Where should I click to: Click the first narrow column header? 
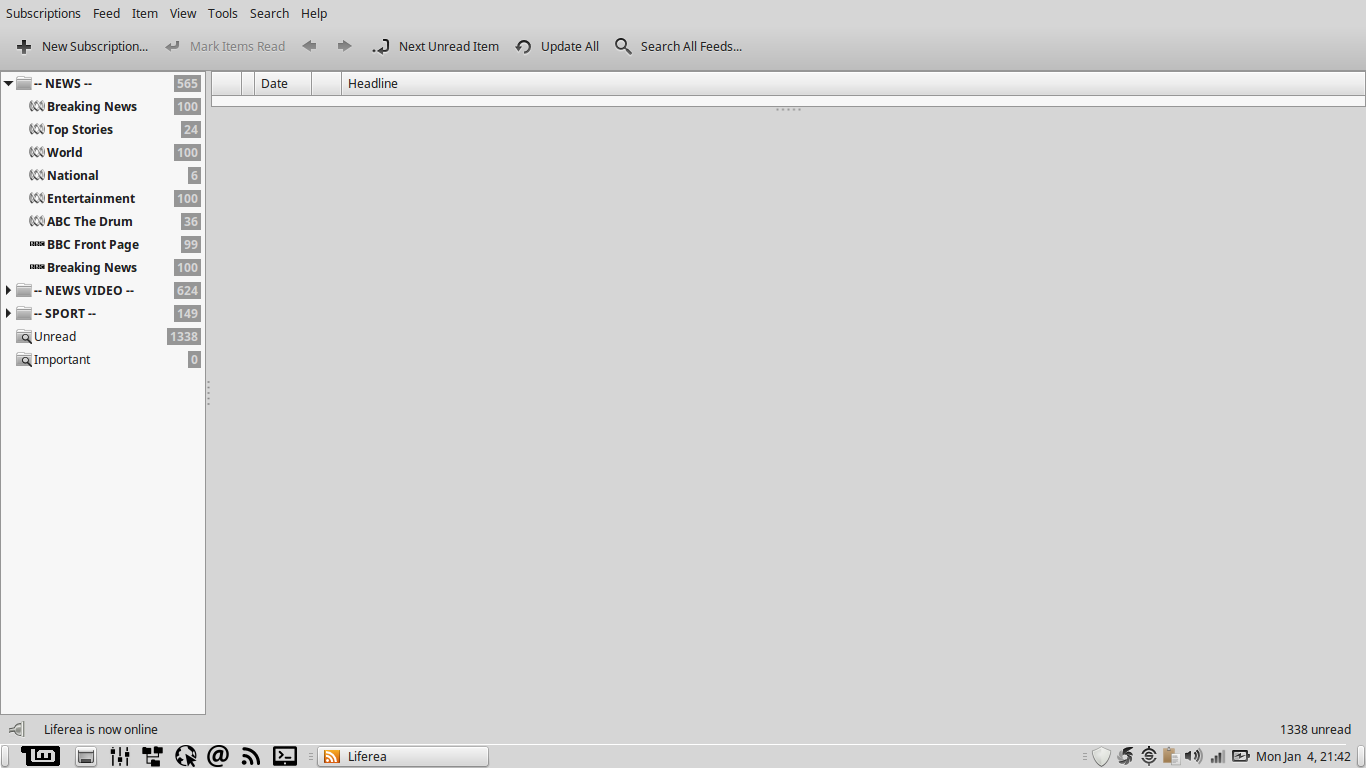point(227,83)
